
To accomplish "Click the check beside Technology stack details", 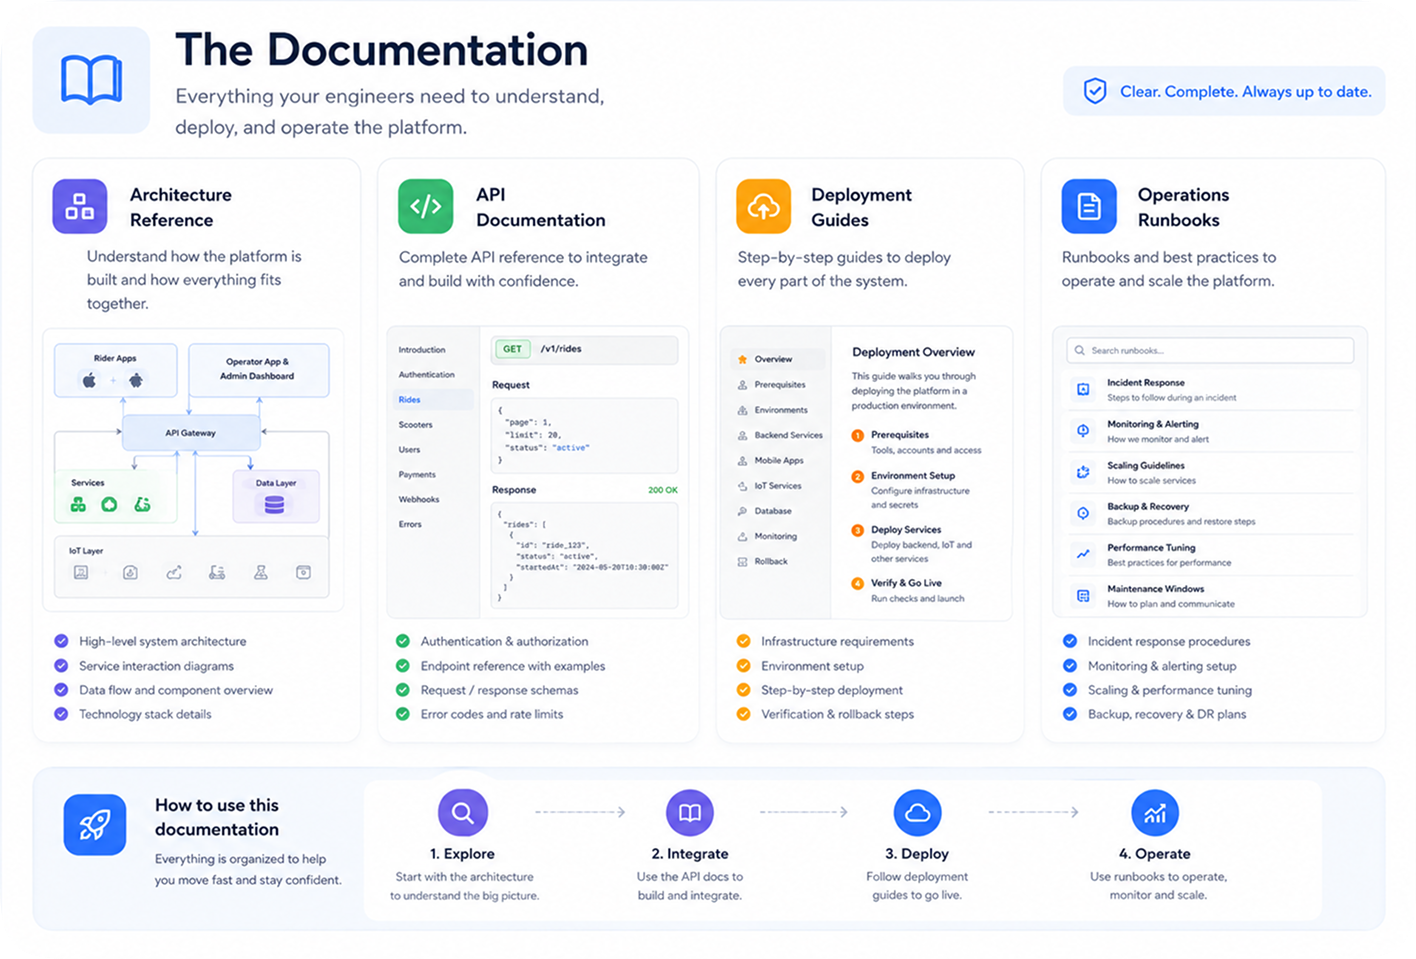I will [x=61, y=714].
